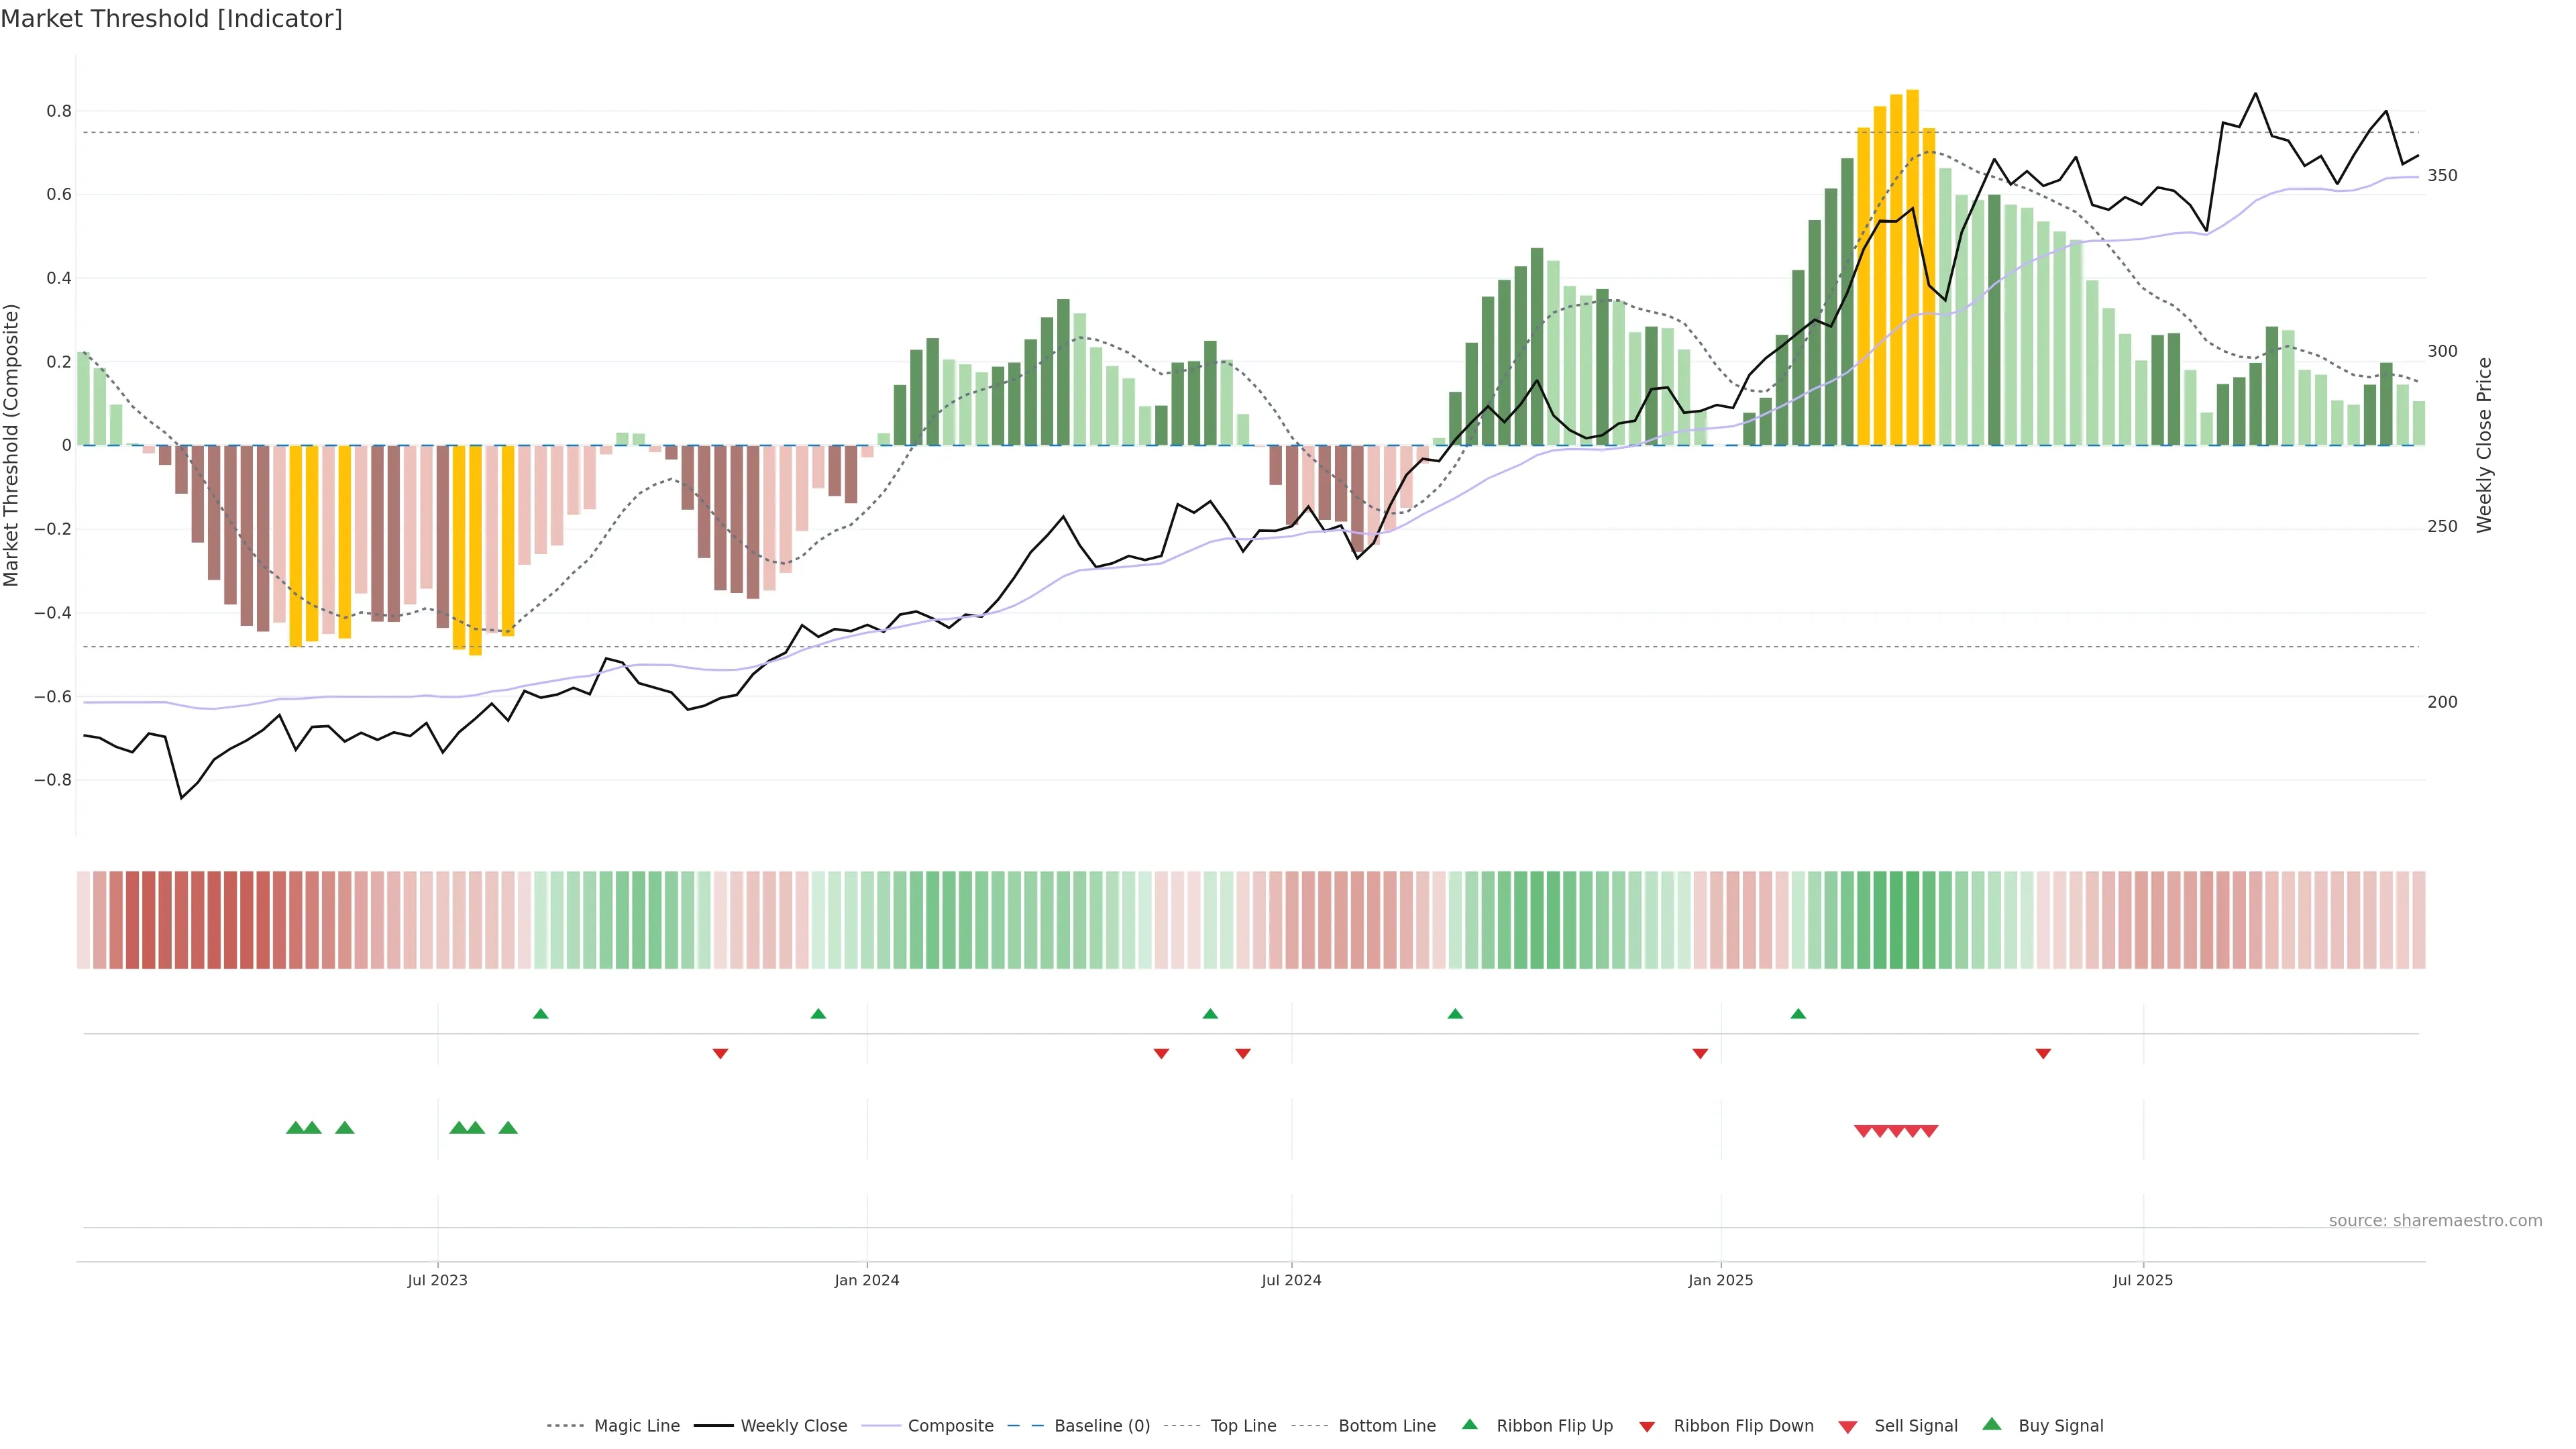This screenshot has width=2576, height=1449.
Task: Click the Ribbon Flip Up marker right after Jan 2025
Action: (1798, 1014)
